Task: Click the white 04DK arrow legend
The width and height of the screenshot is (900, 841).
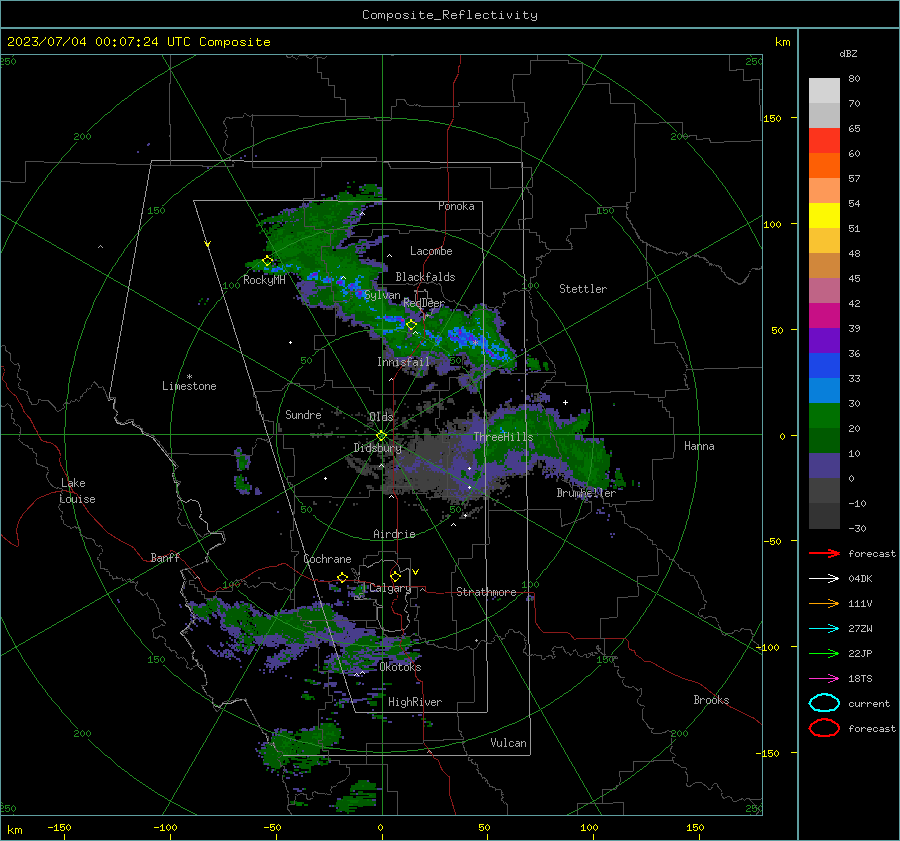Action: coord(824,578)
